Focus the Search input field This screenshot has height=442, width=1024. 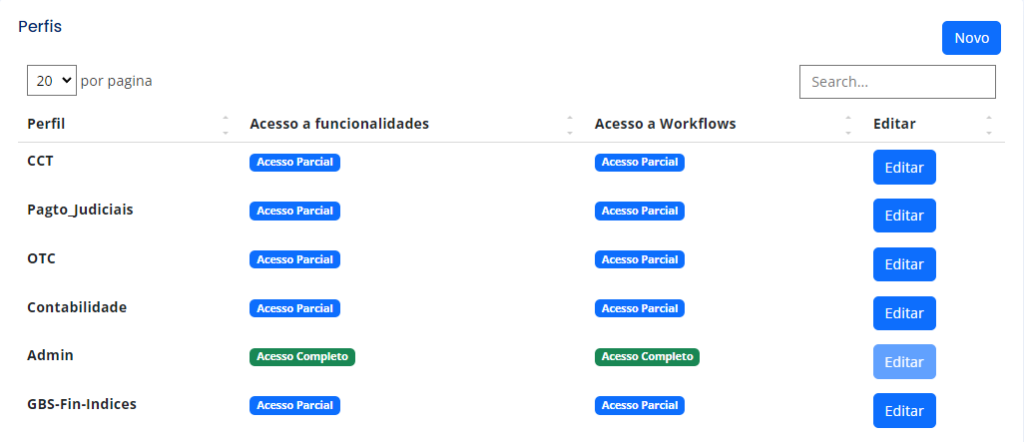(897, 82)
